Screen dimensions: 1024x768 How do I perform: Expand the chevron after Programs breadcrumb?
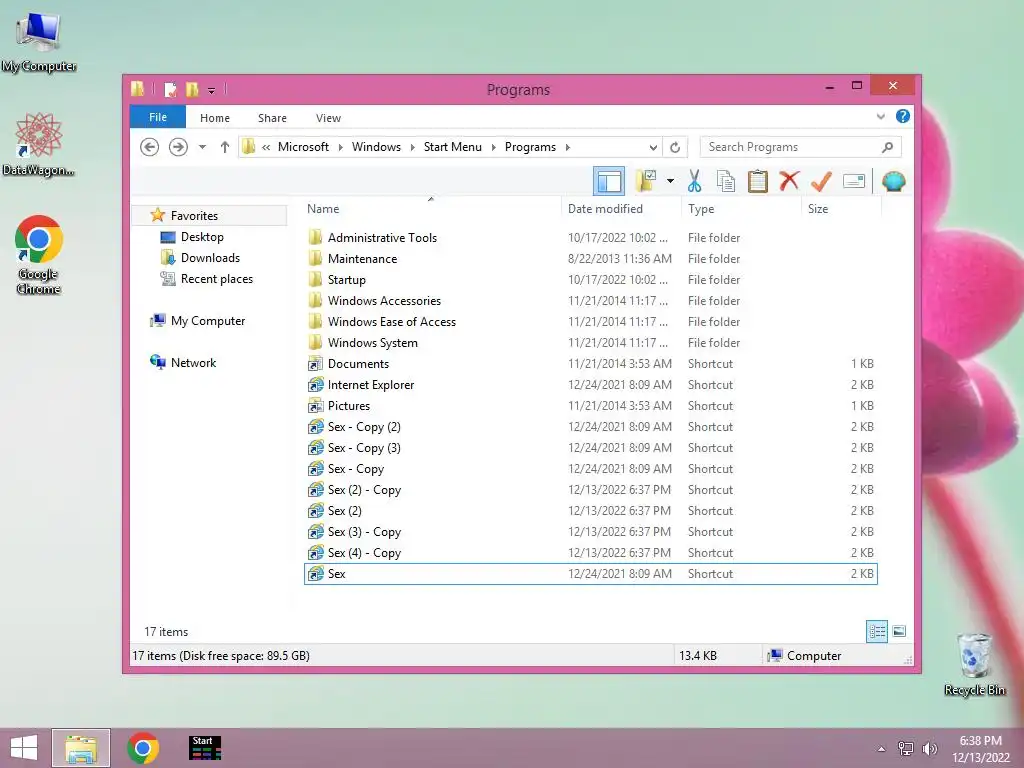[x=568, y=148]
